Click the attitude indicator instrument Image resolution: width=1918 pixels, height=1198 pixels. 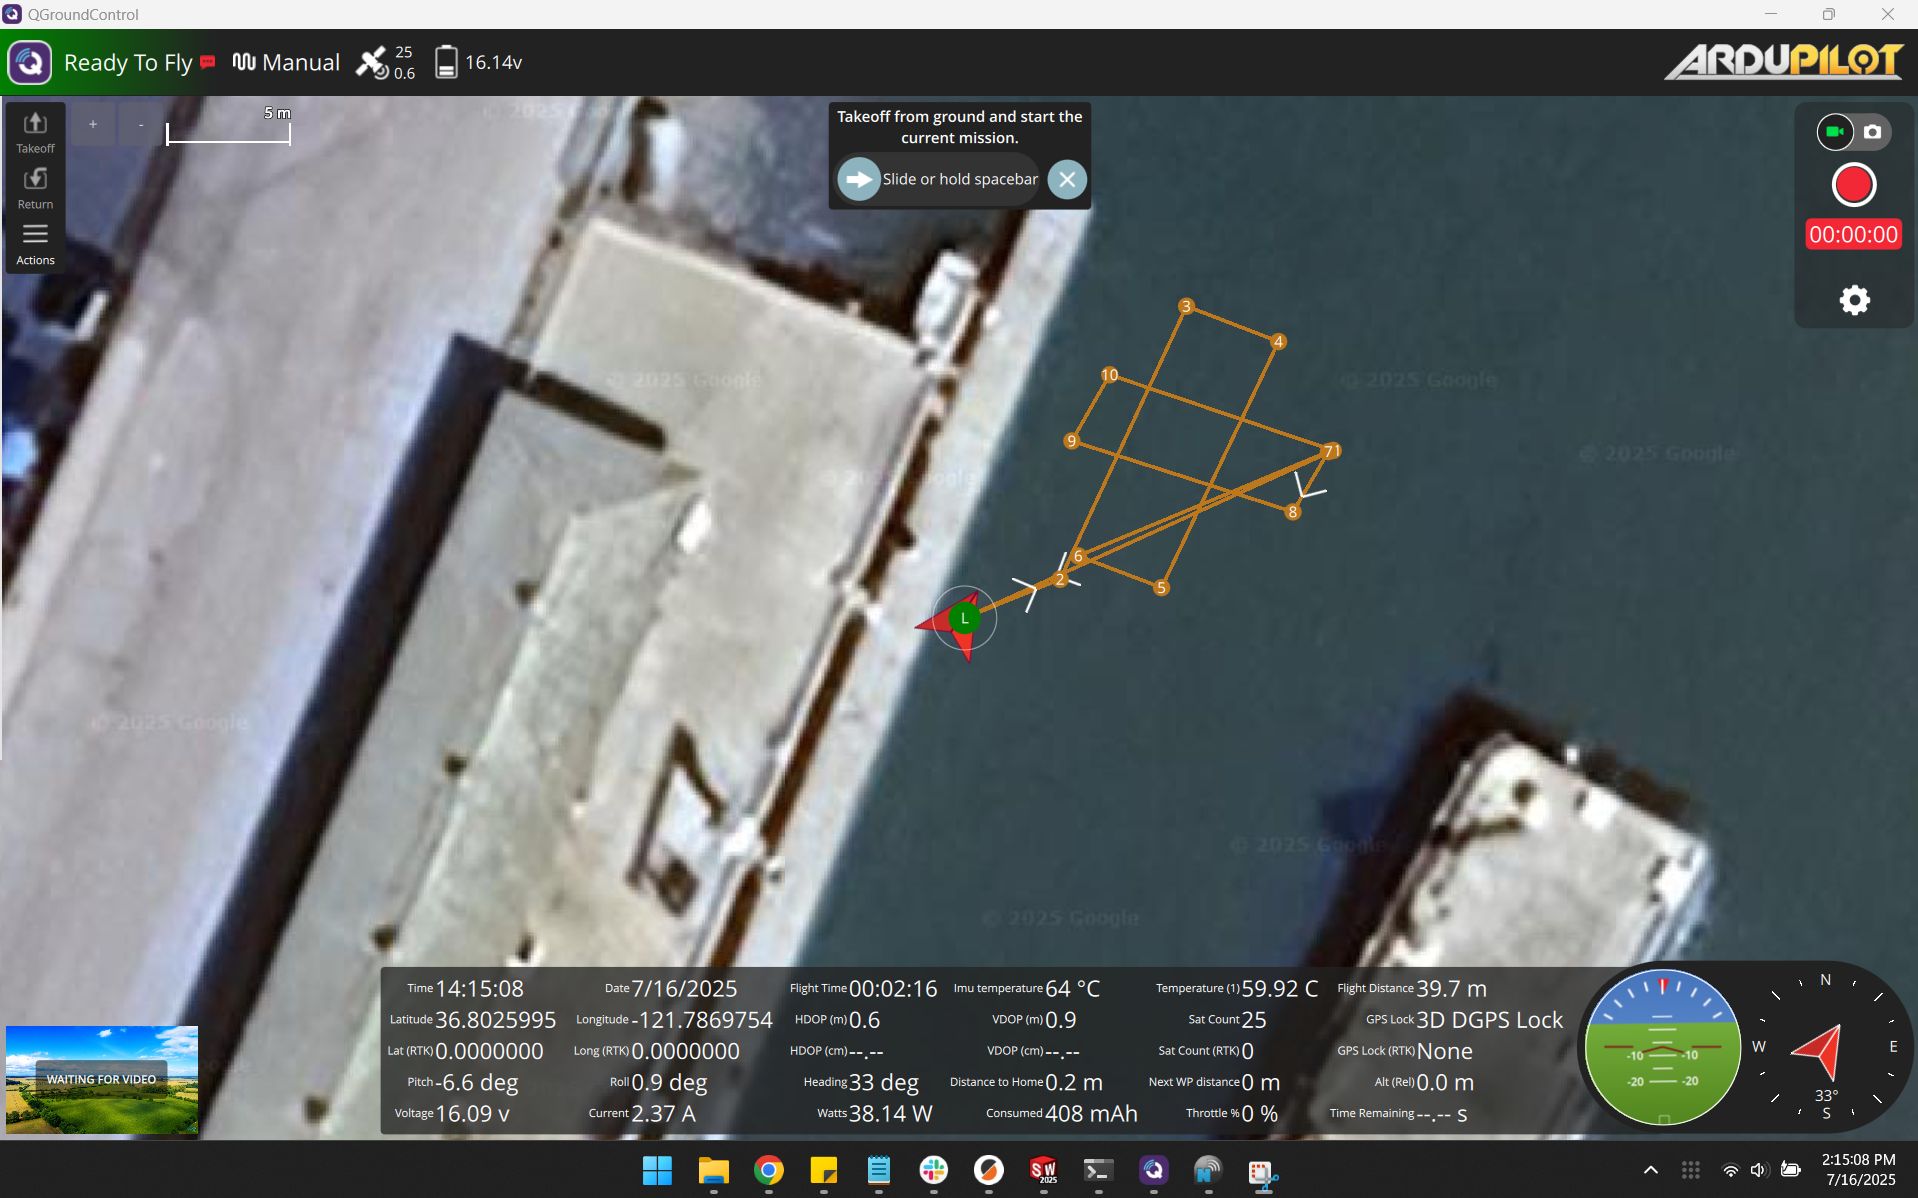coord(1662,1047)
